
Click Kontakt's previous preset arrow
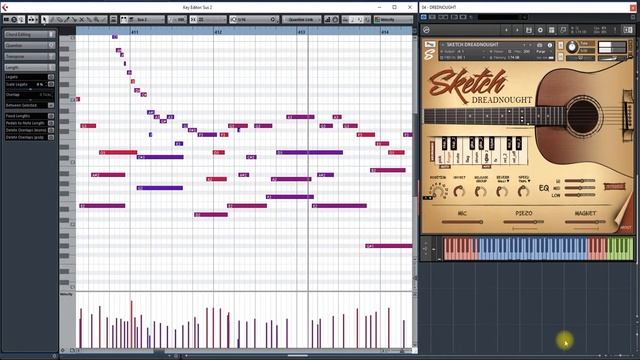pyautogui.click(x=506, y=30)
